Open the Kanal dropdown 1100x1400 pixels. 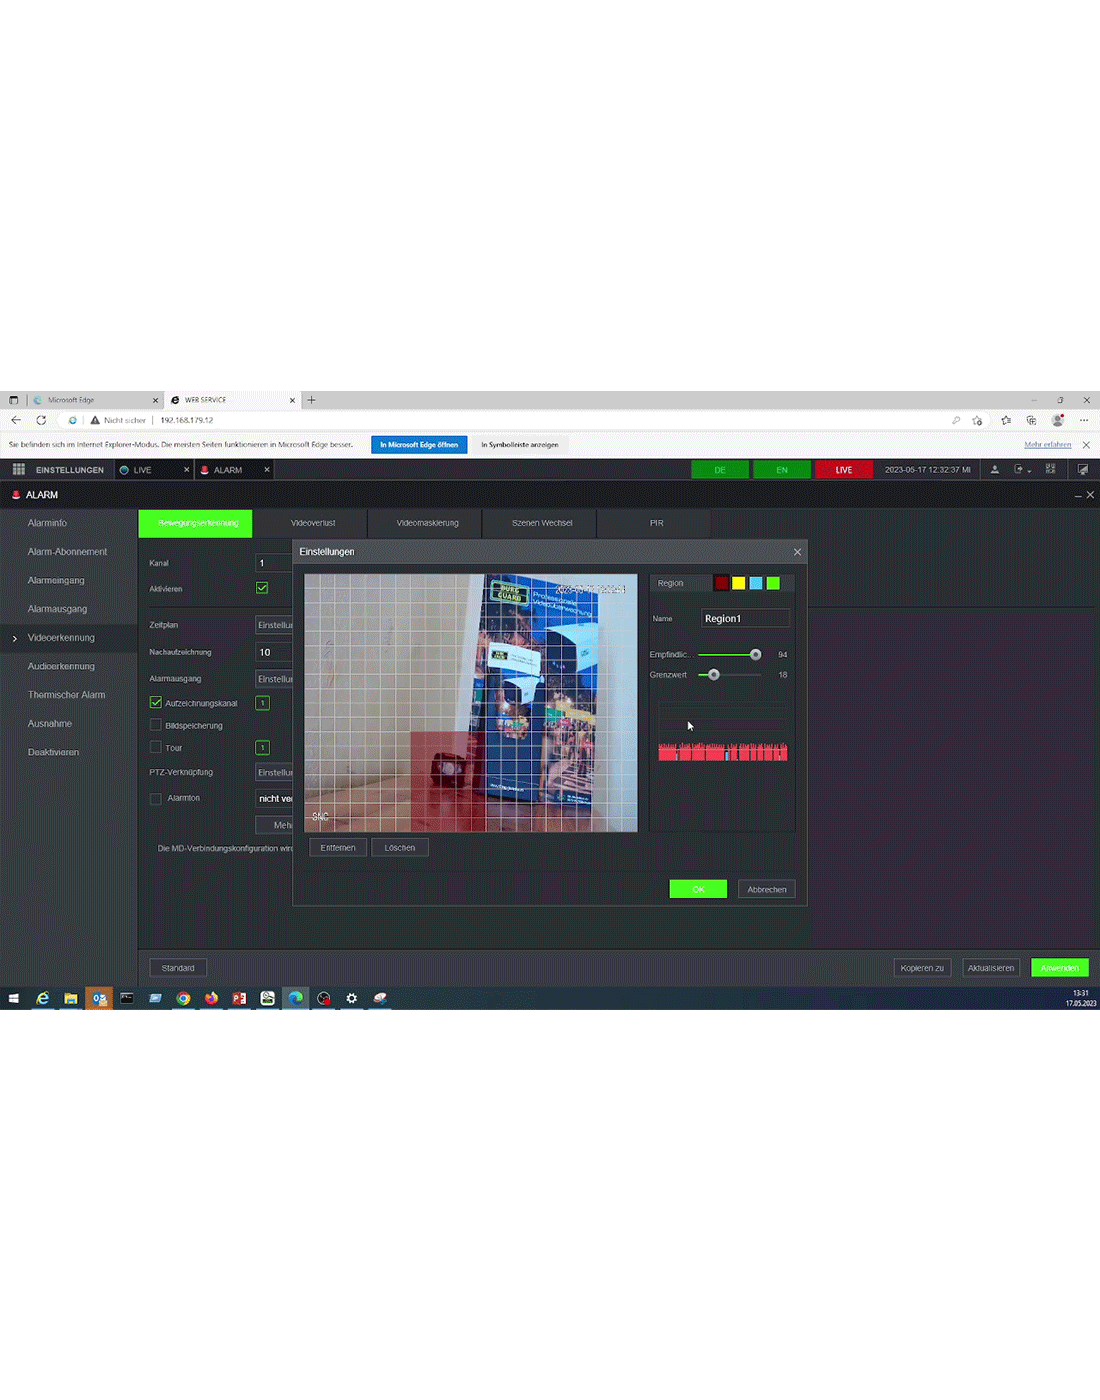coord(273,563)
